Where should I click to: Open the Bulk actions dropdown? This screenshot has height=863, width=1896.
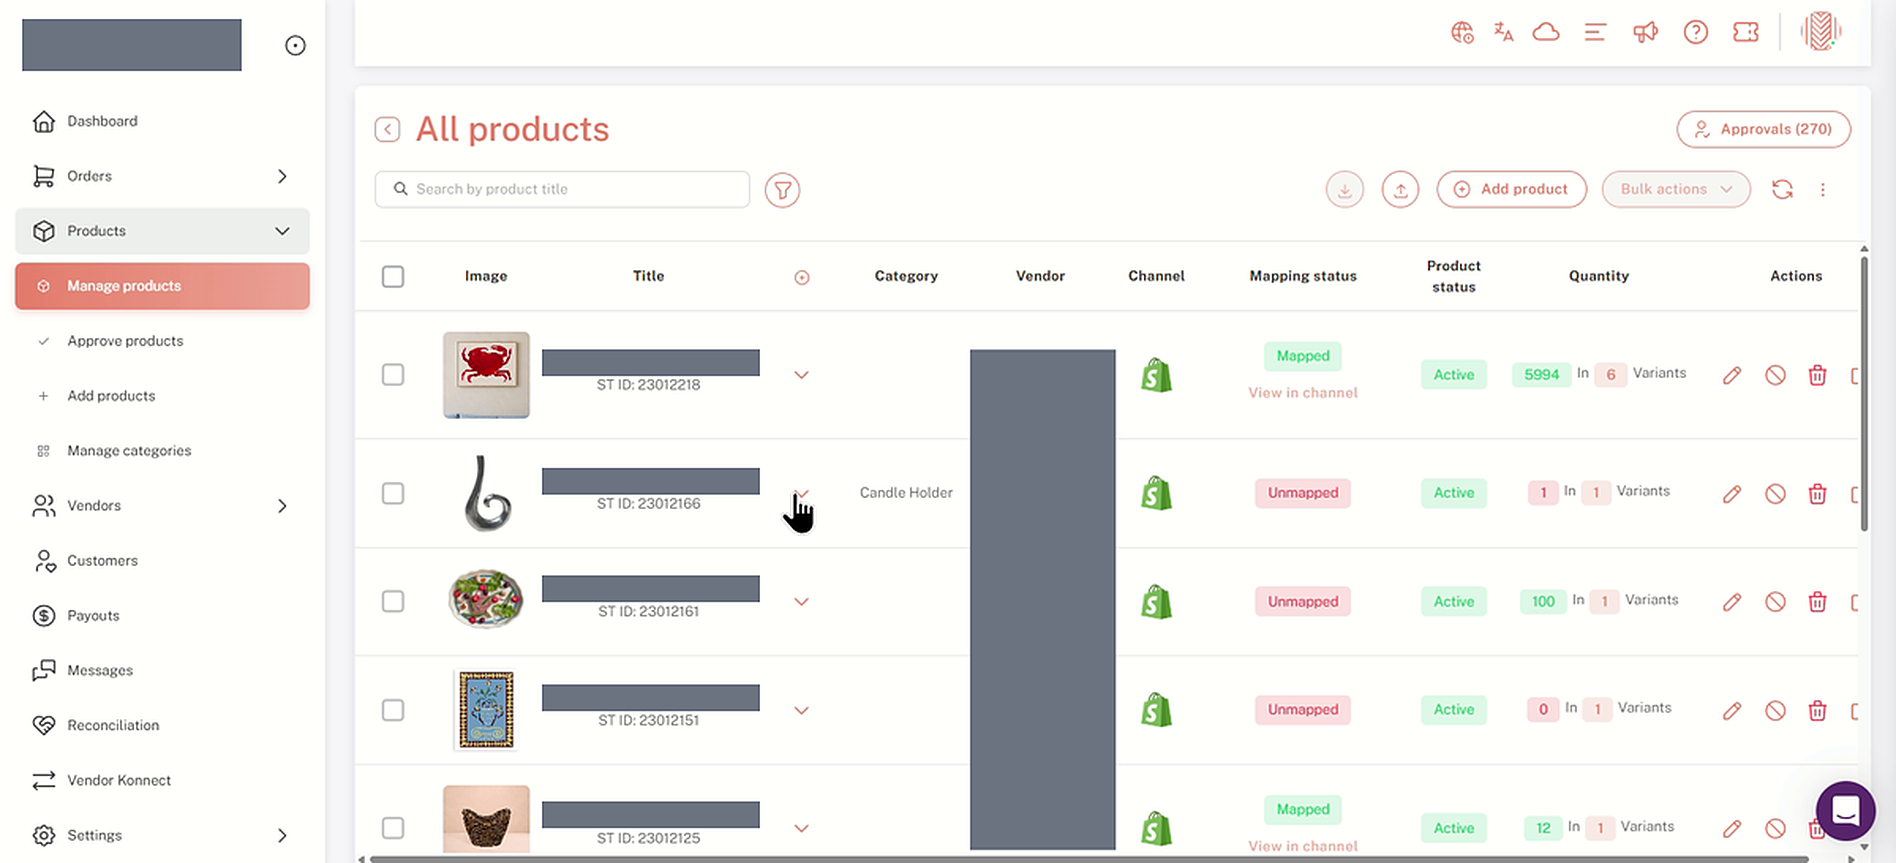click(x=1676, y=189)
